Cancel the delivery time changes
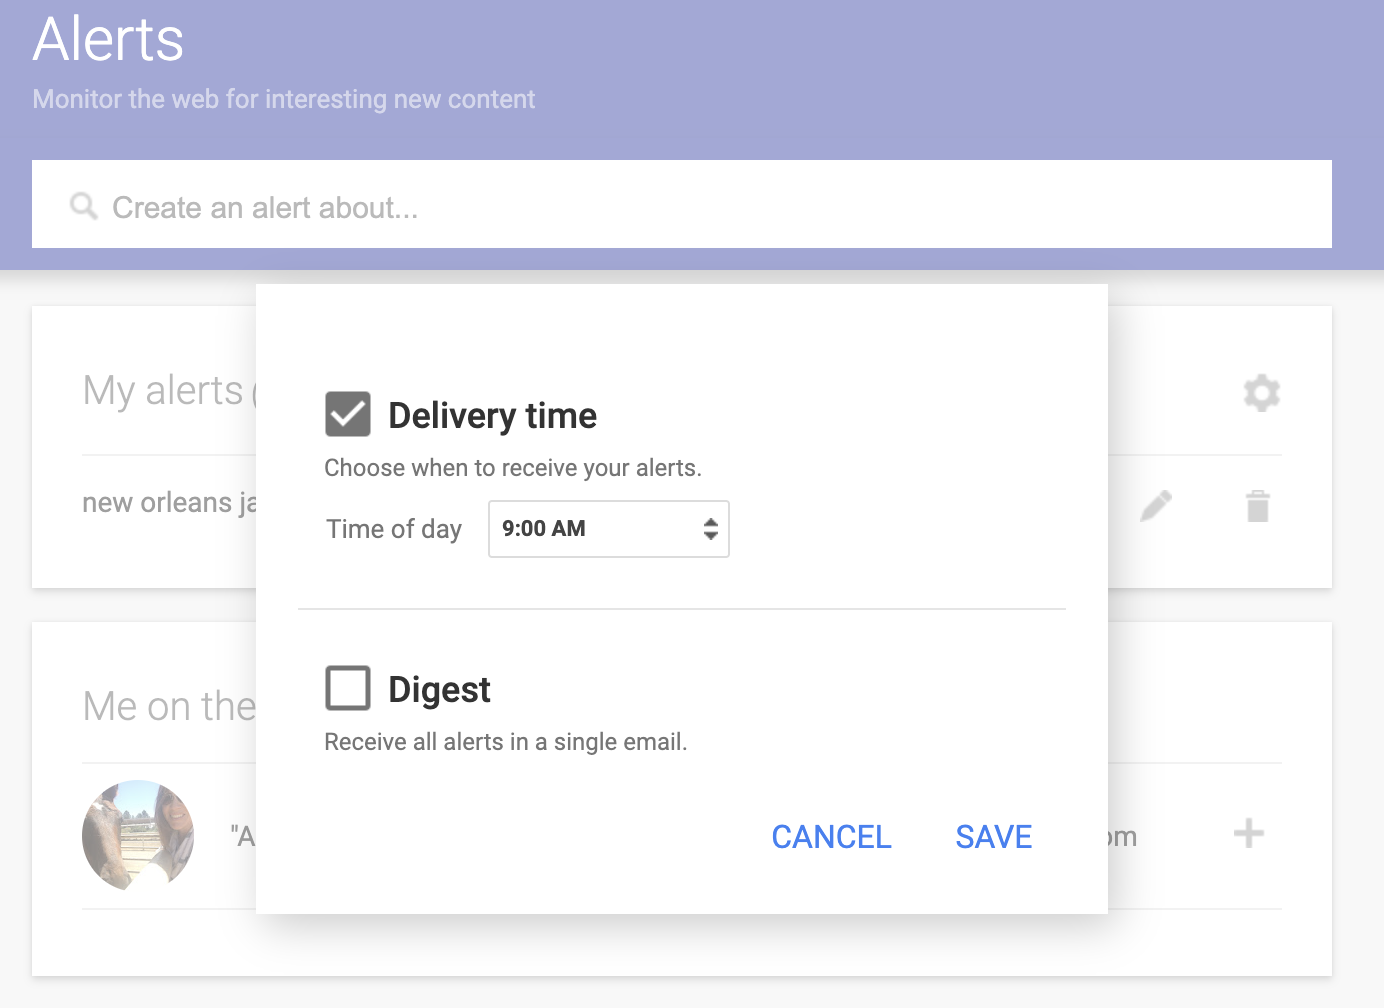The width and height of the screenshot is (1384, 1008). 830,837
